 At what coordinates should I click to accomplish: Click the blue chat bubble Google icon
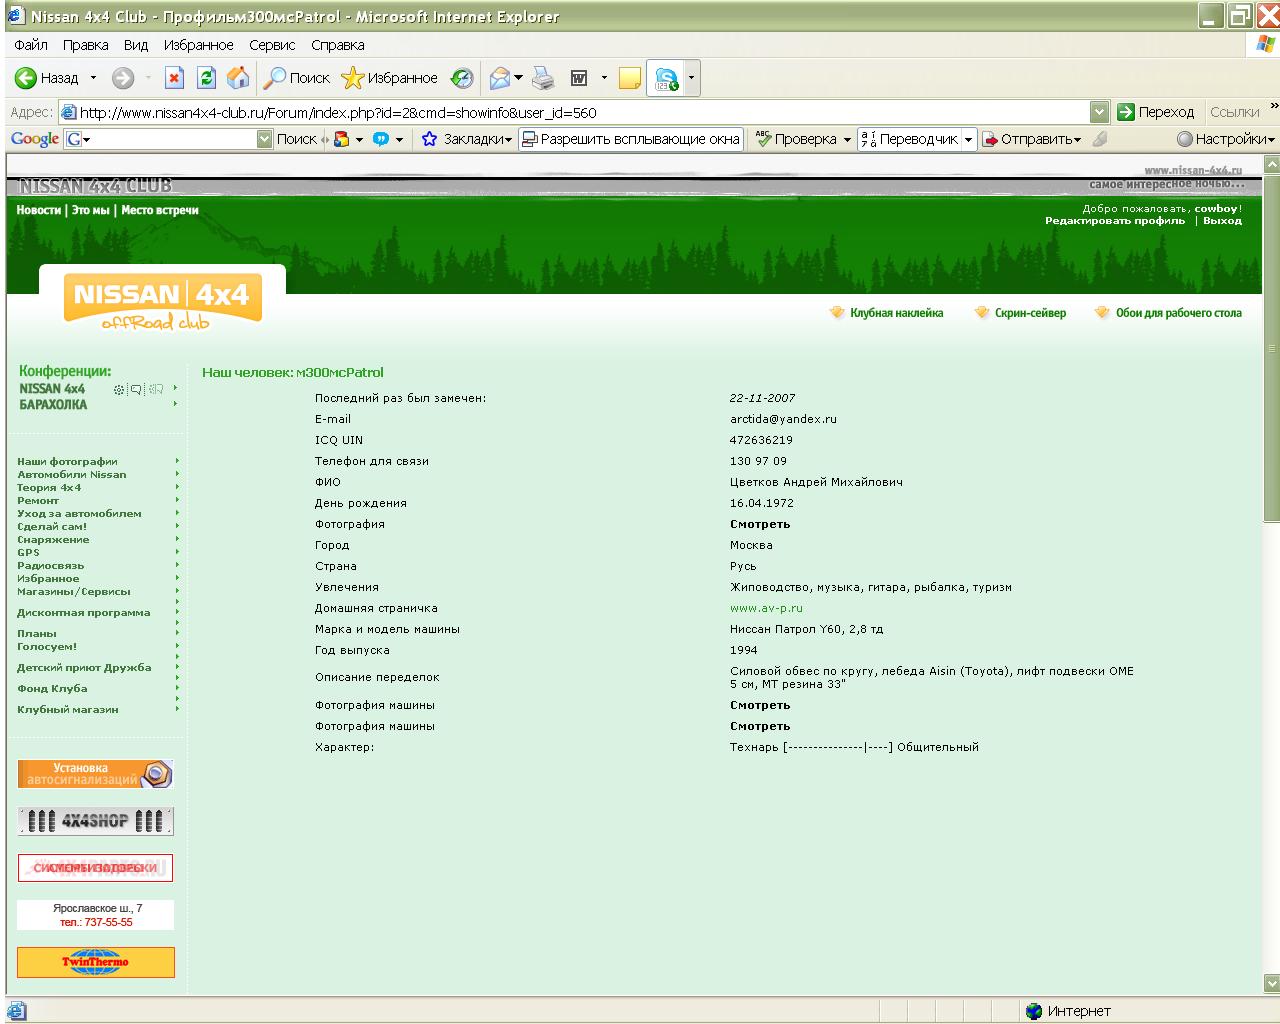(381, 139)
